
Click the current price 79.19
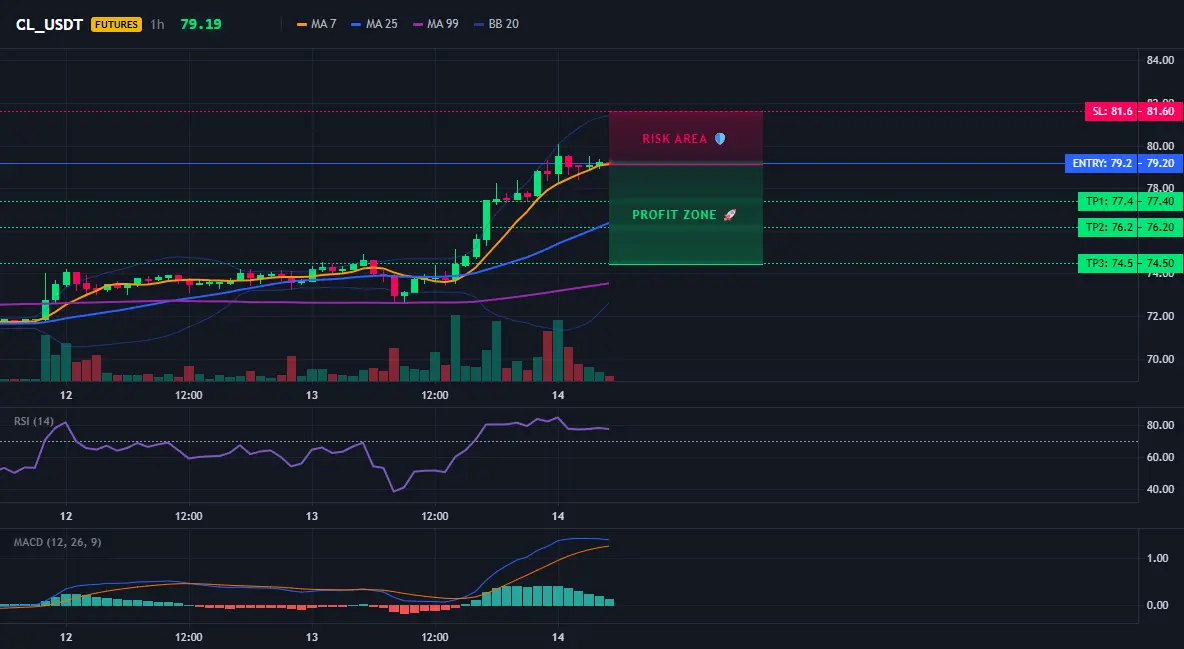coord(201,24)
